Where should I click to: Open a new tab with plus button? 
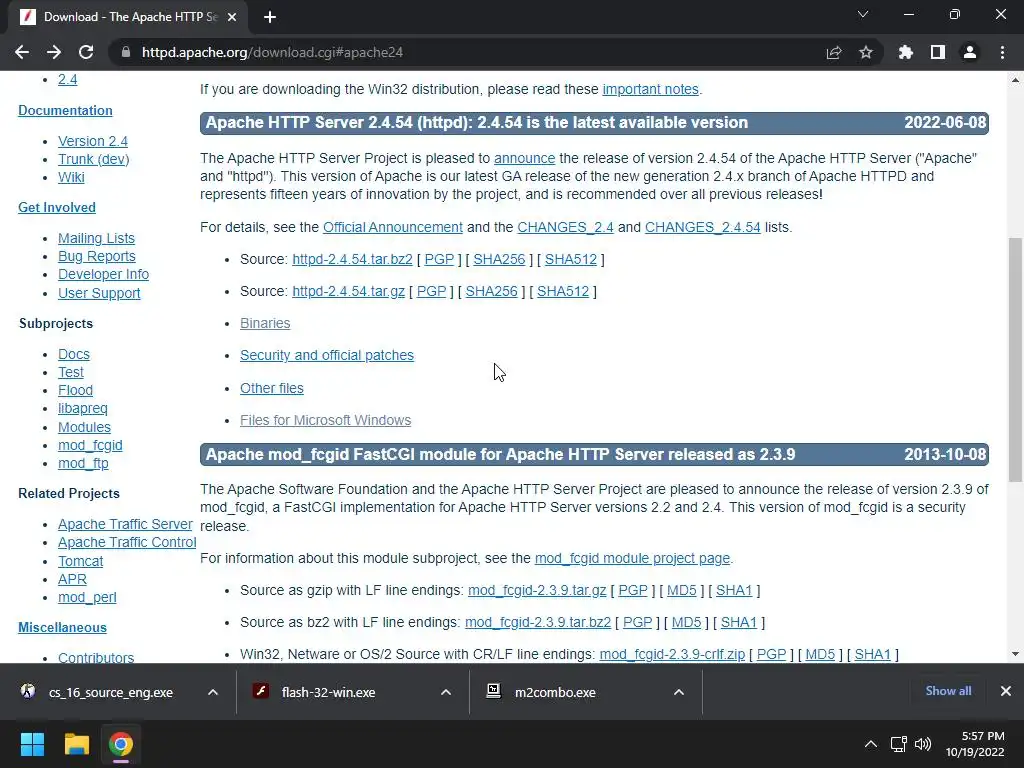[270, 17]
